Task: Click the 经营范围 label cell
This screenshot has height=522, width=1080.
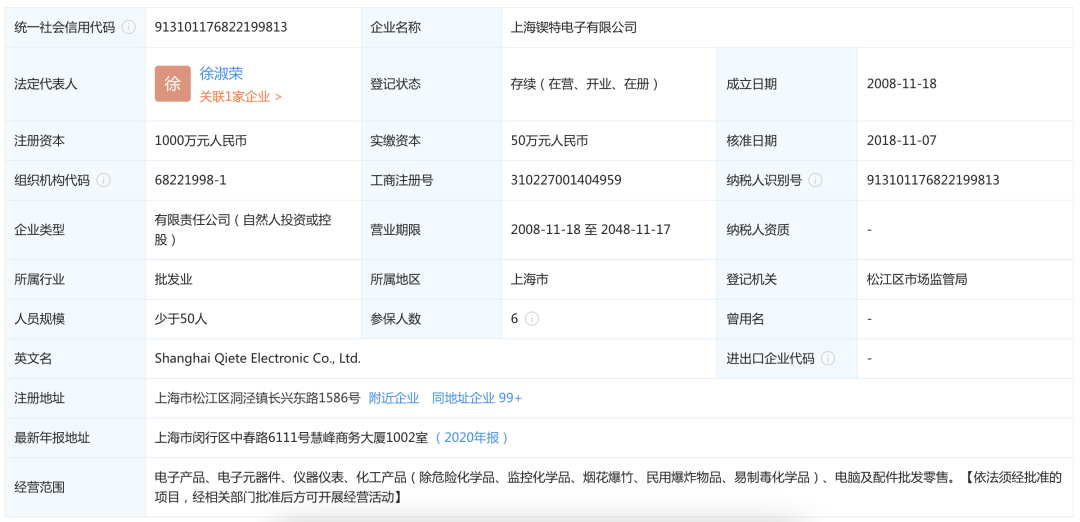Action: pyautogui.click(x=75, y=487)
